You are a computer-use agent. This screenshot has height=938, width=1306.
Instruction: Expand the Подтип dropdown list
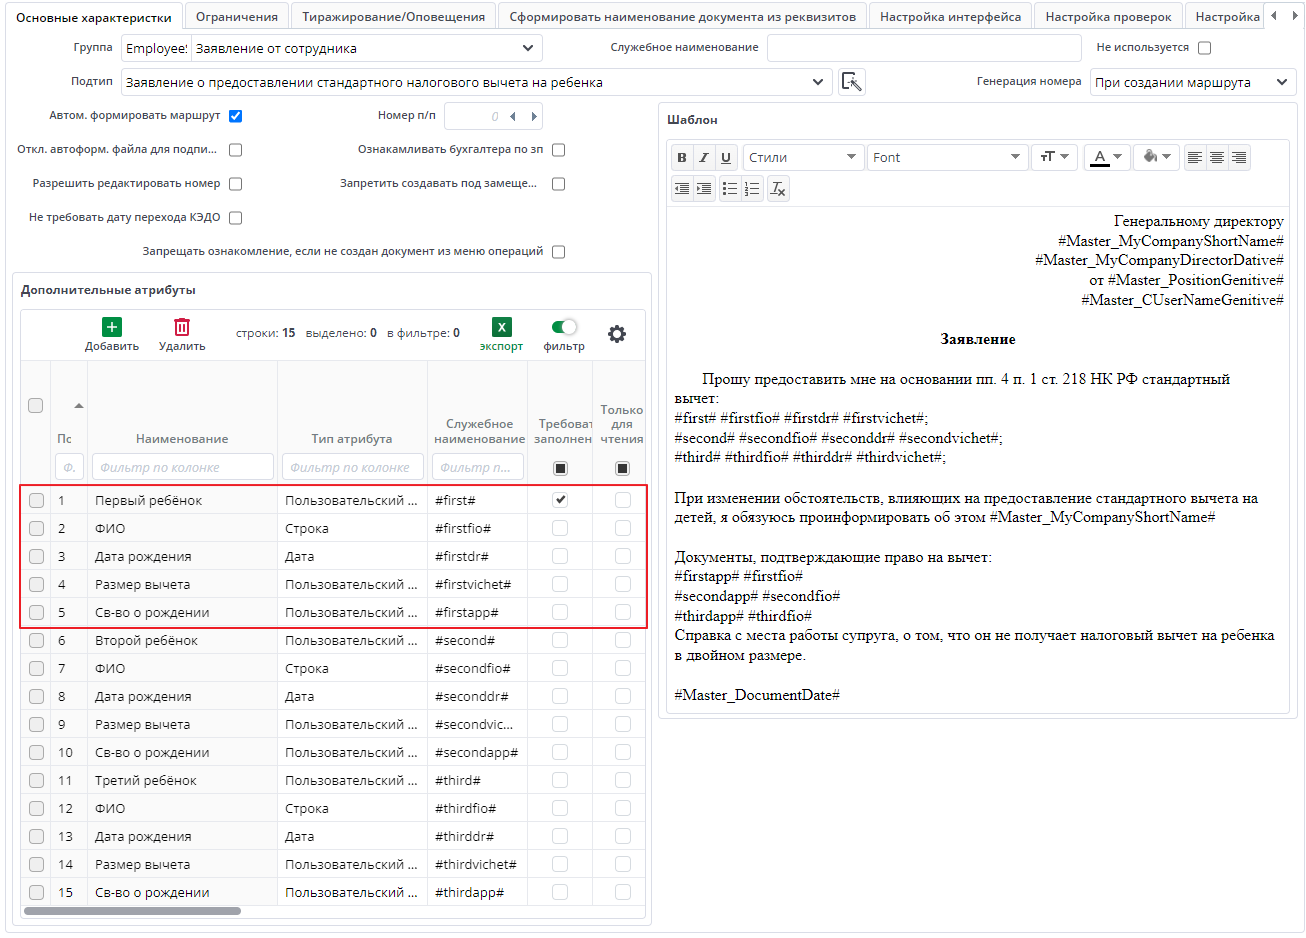pos(817,82)
